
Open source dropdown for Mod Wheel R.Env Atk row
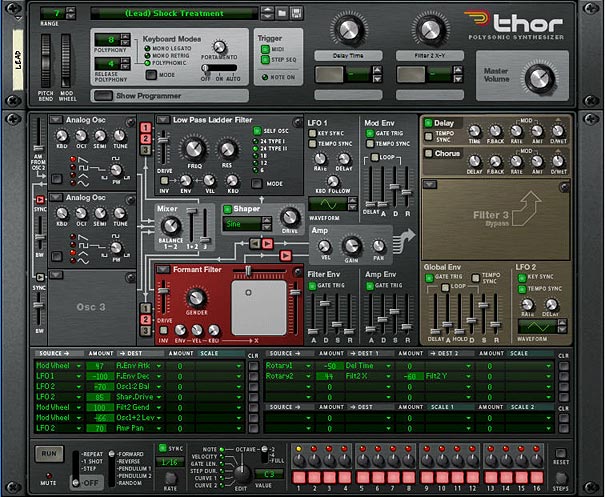[79, 366]
